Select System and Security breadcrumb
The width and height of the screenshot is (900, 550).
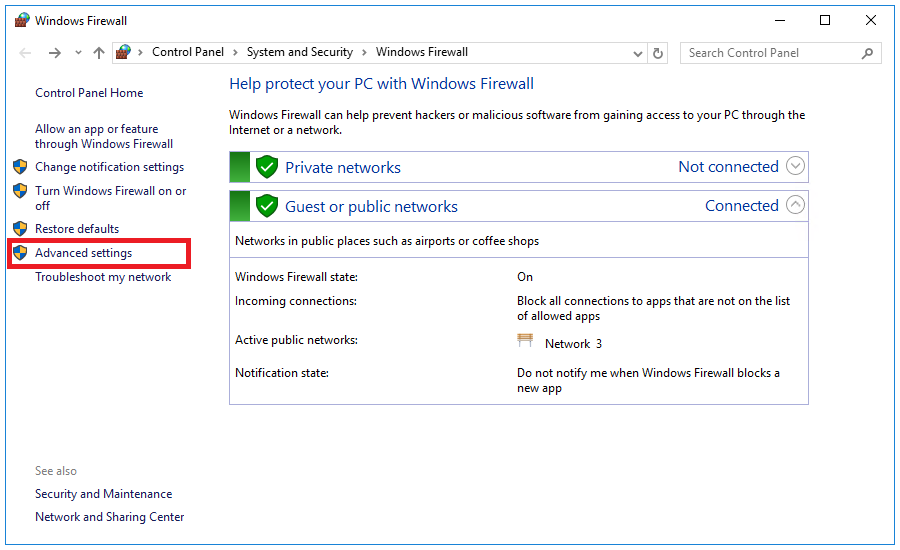(x=300, y=52)
